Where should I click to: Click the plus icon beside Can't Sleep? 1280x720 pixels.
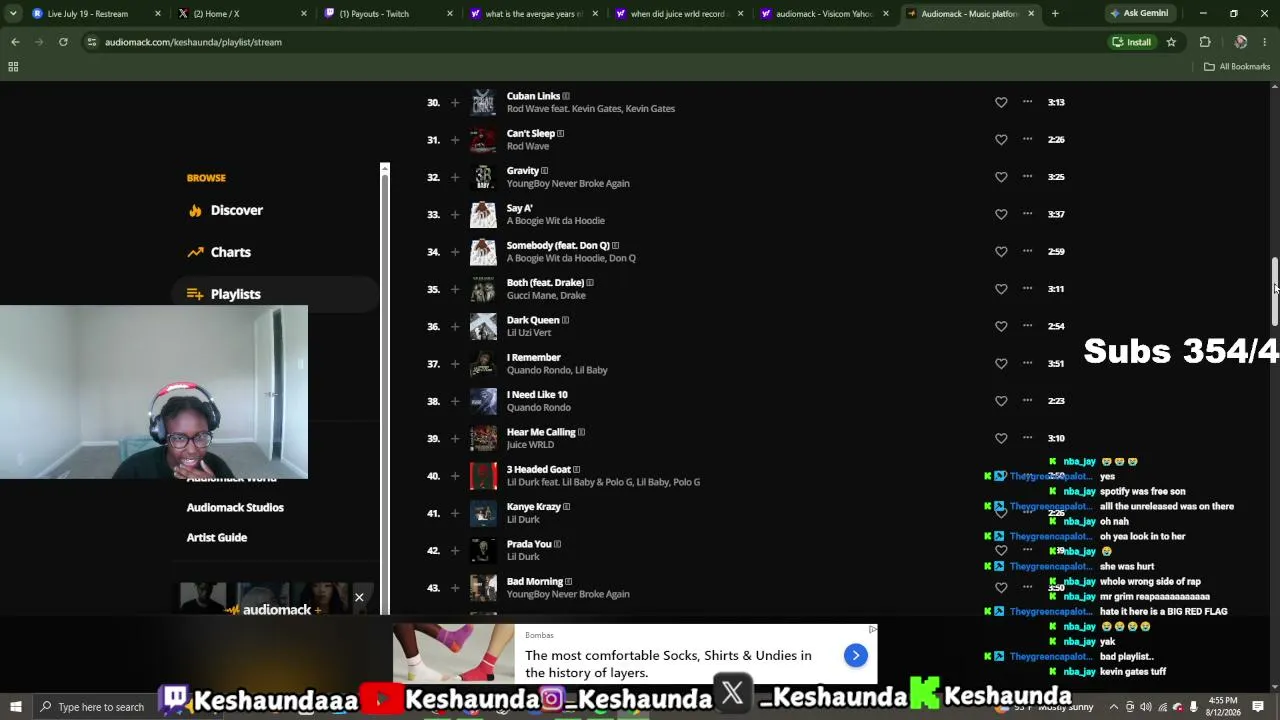455,140
